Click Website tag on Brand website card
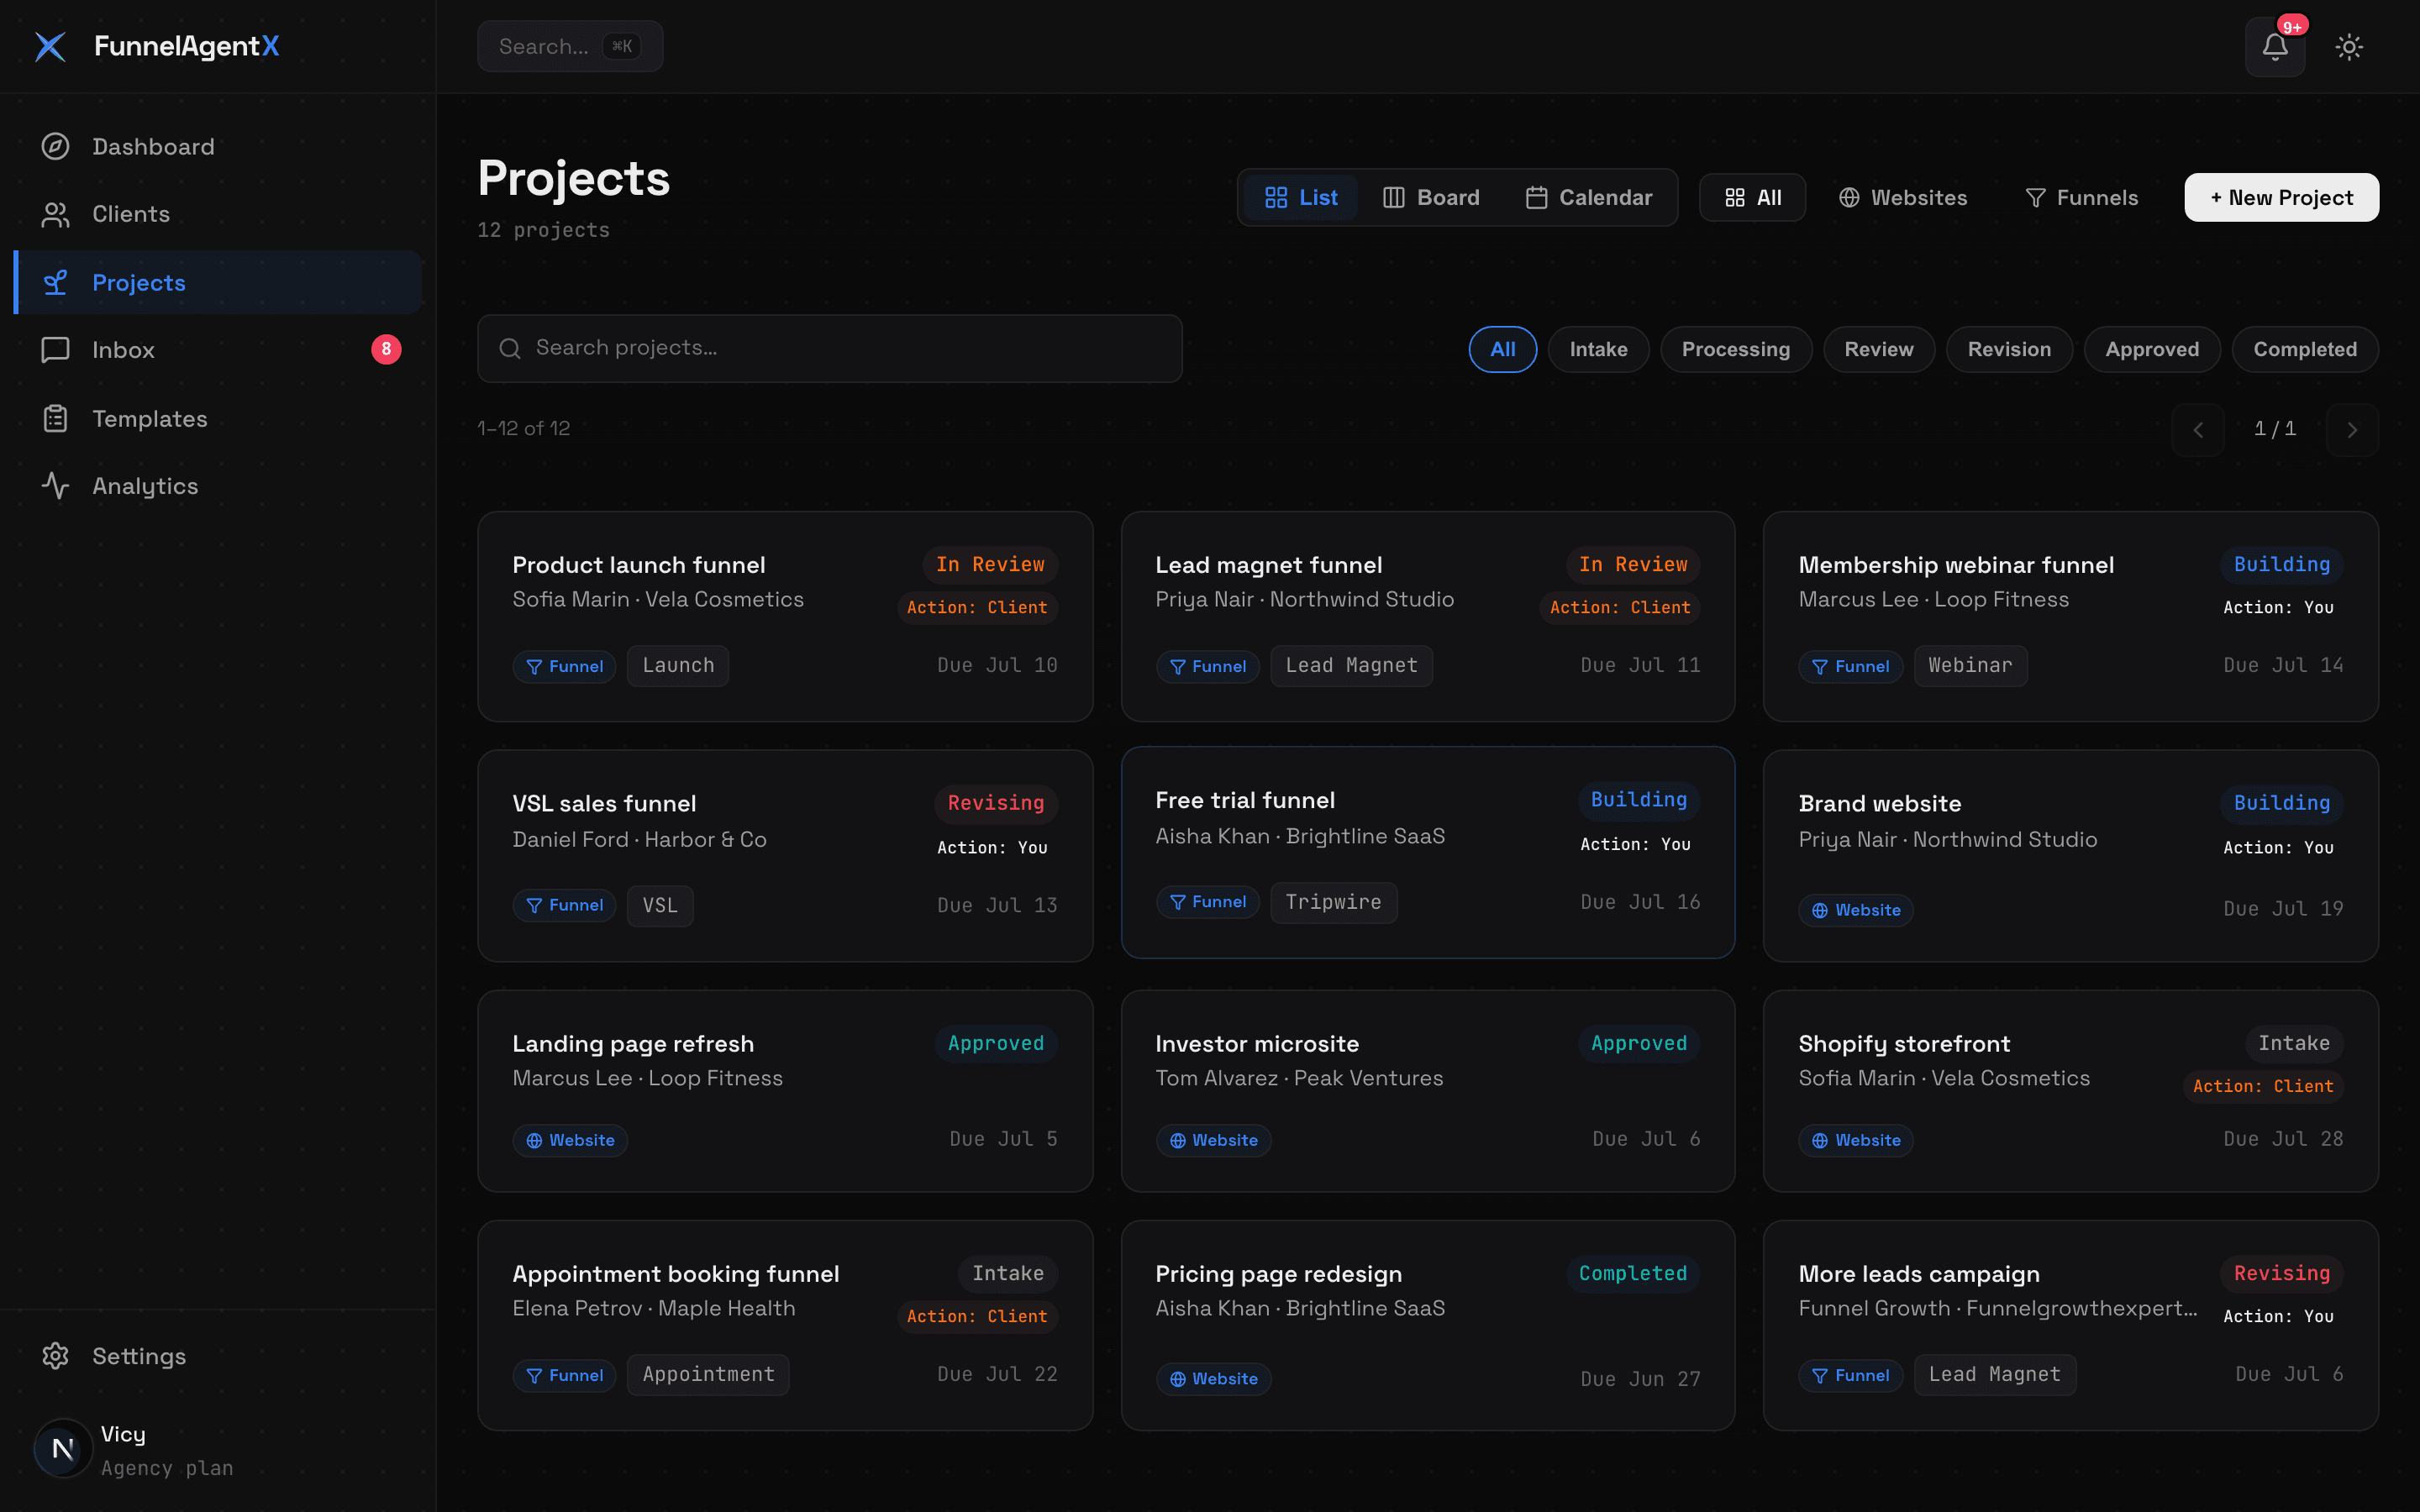Viewport: 2420px width, 1512px height. pos(1856,910)
